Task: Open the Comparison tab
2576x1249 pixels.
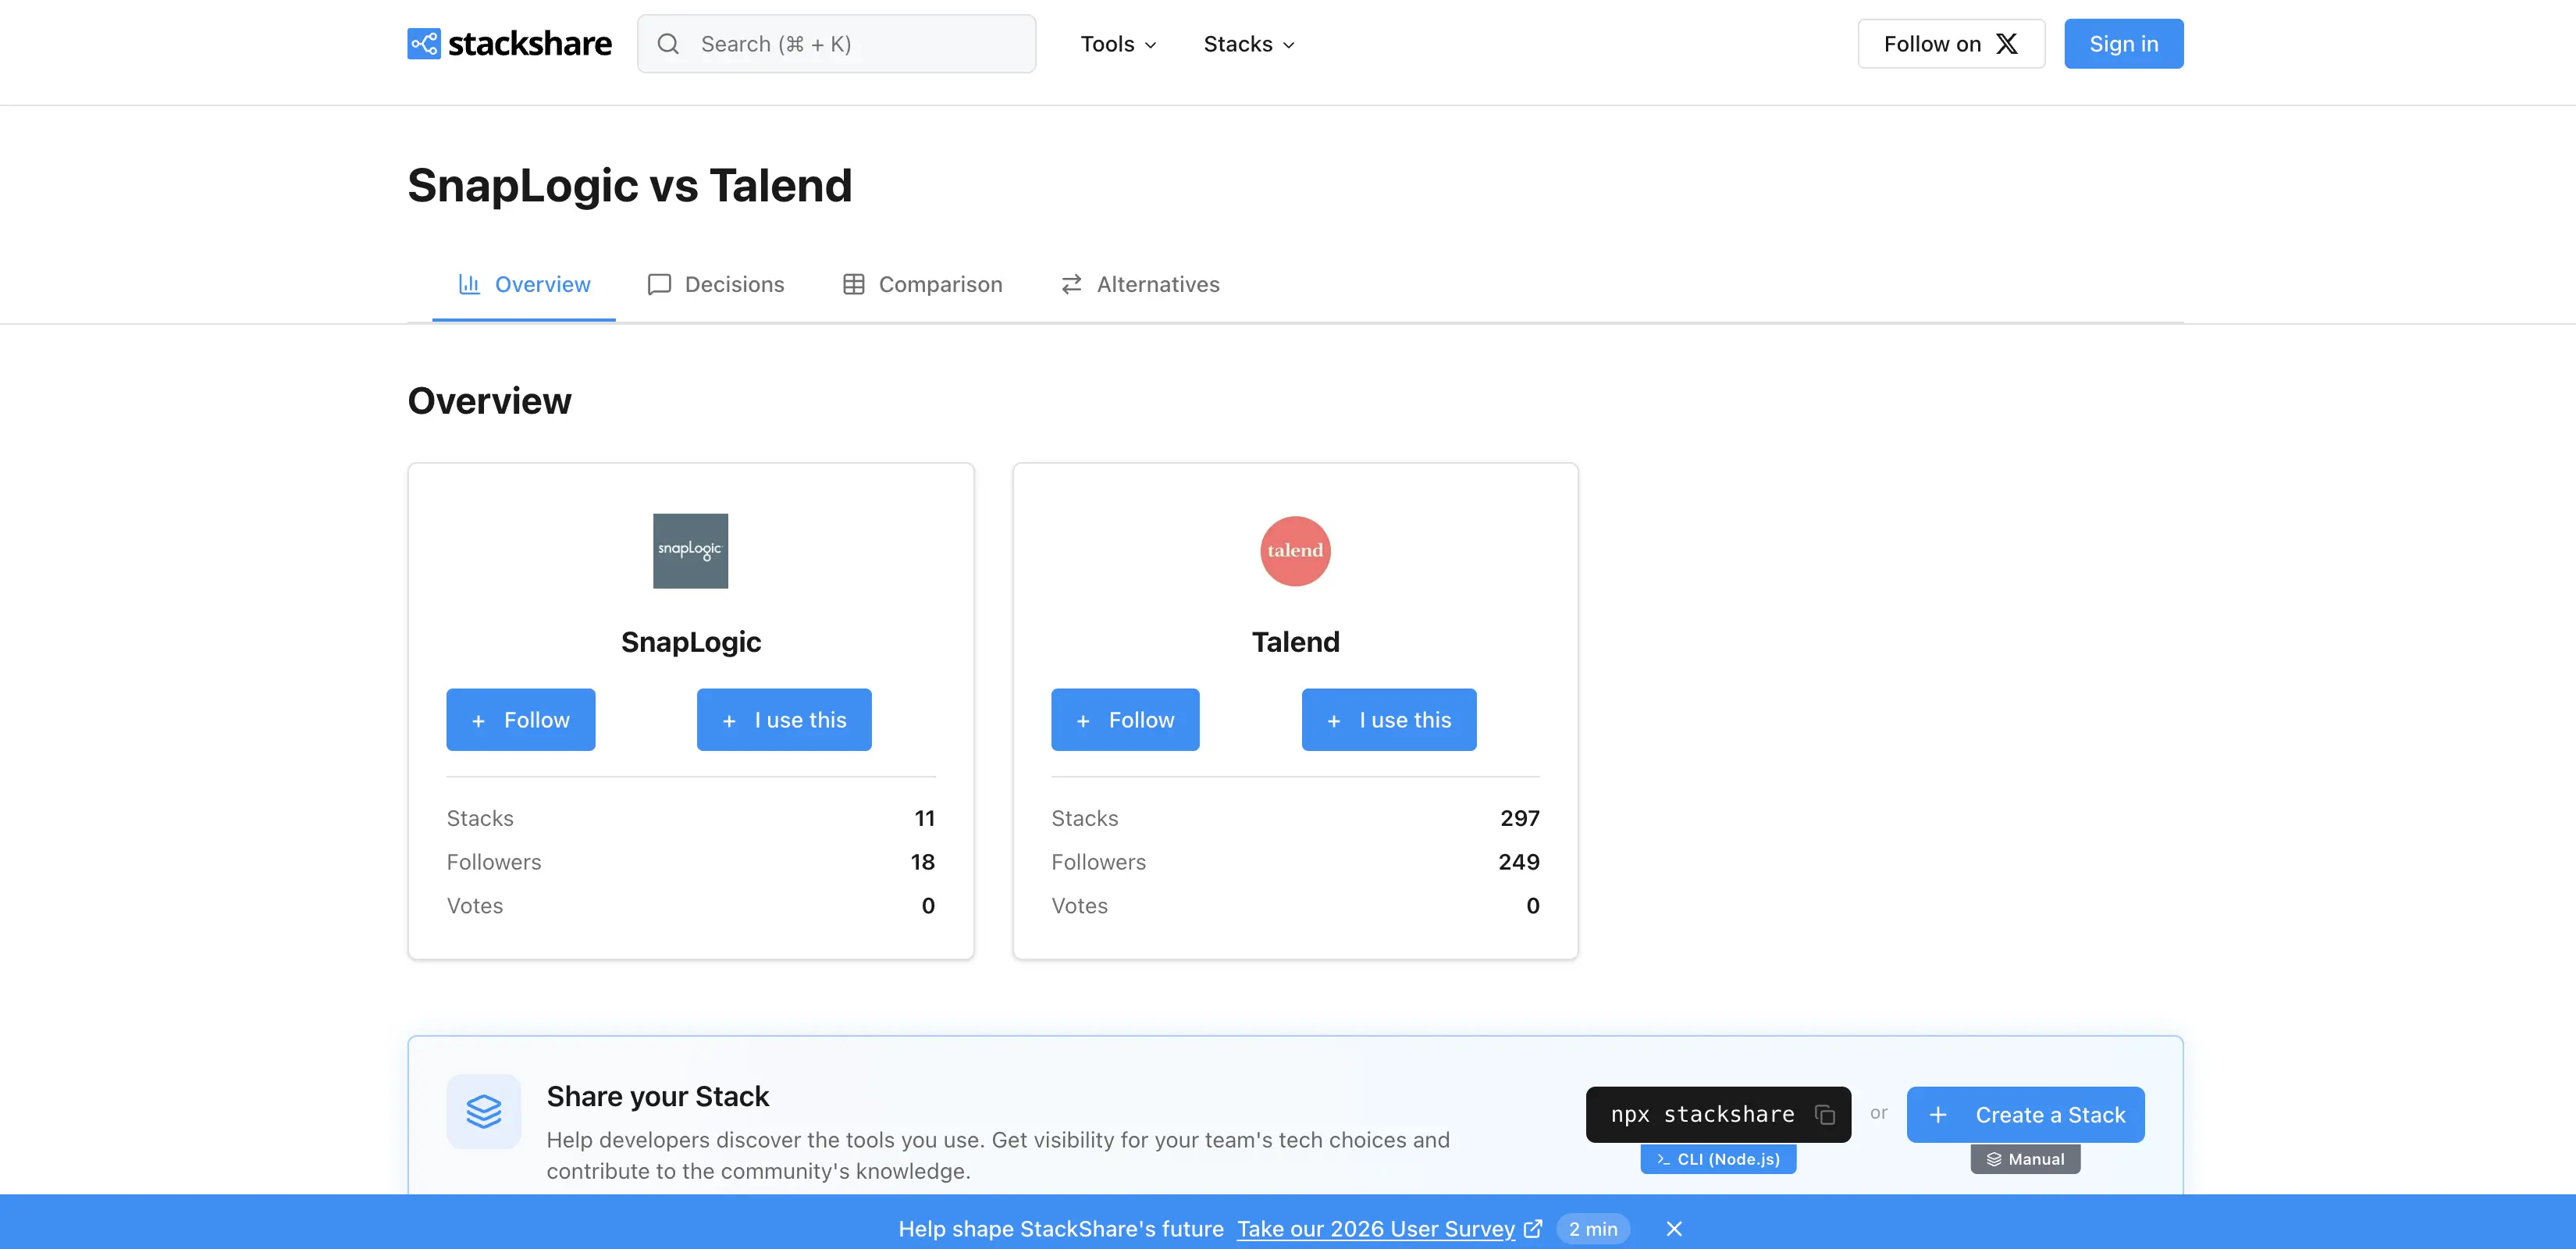Action: (922, 284)
